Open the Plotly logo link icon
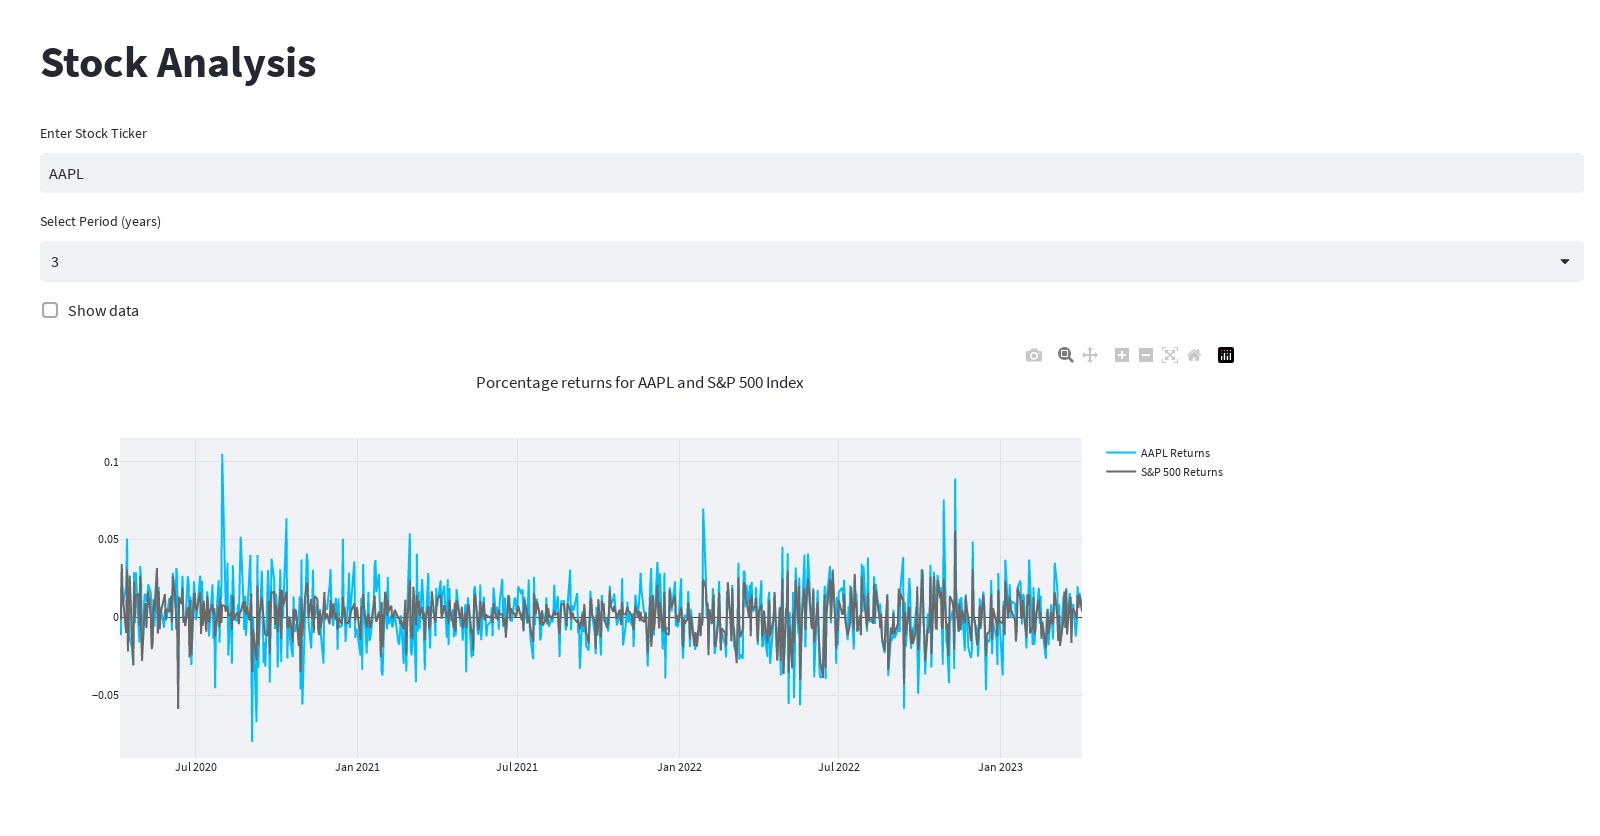 point(1226,355)
